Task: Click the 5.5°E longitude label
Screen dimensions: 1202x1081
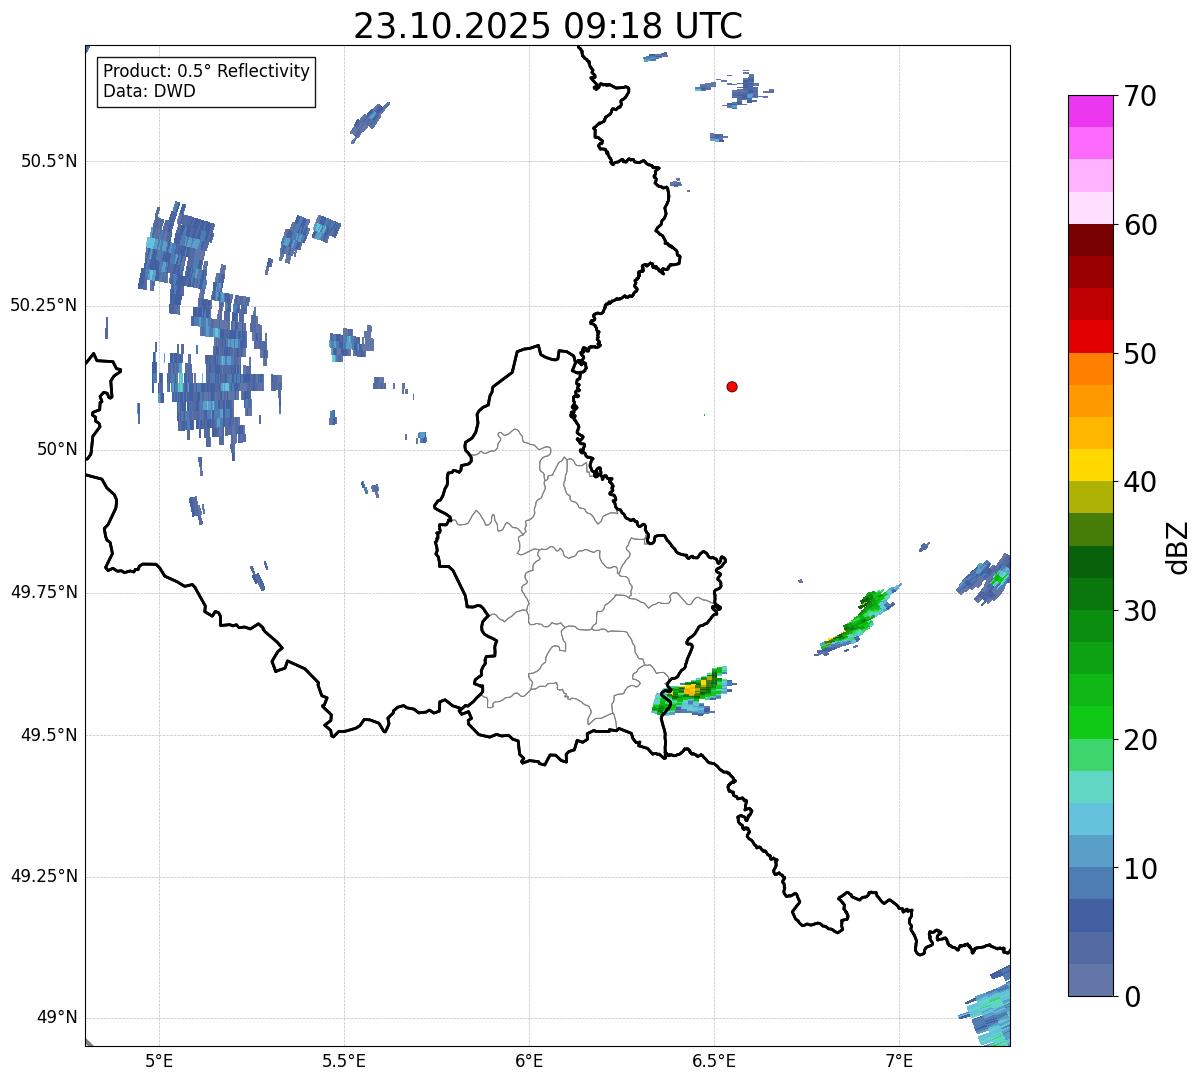Action: (x=344, y=1060)
